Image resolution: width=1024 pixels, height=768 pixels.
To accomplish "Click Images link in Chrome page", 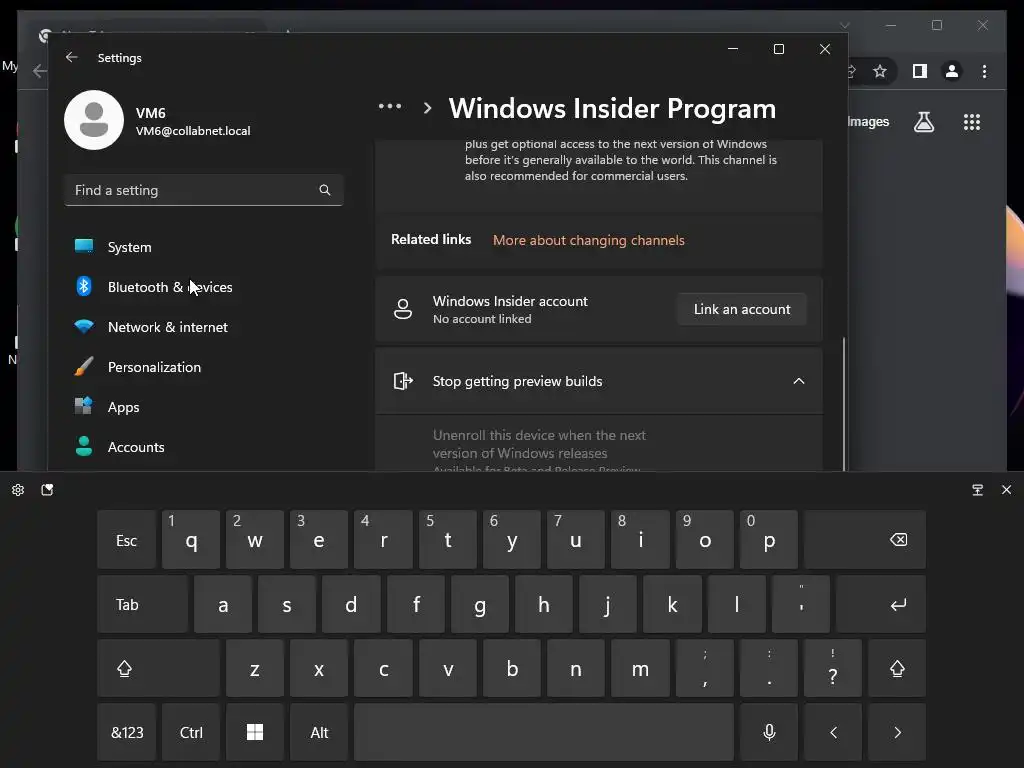I will click(x=869, y=121).
